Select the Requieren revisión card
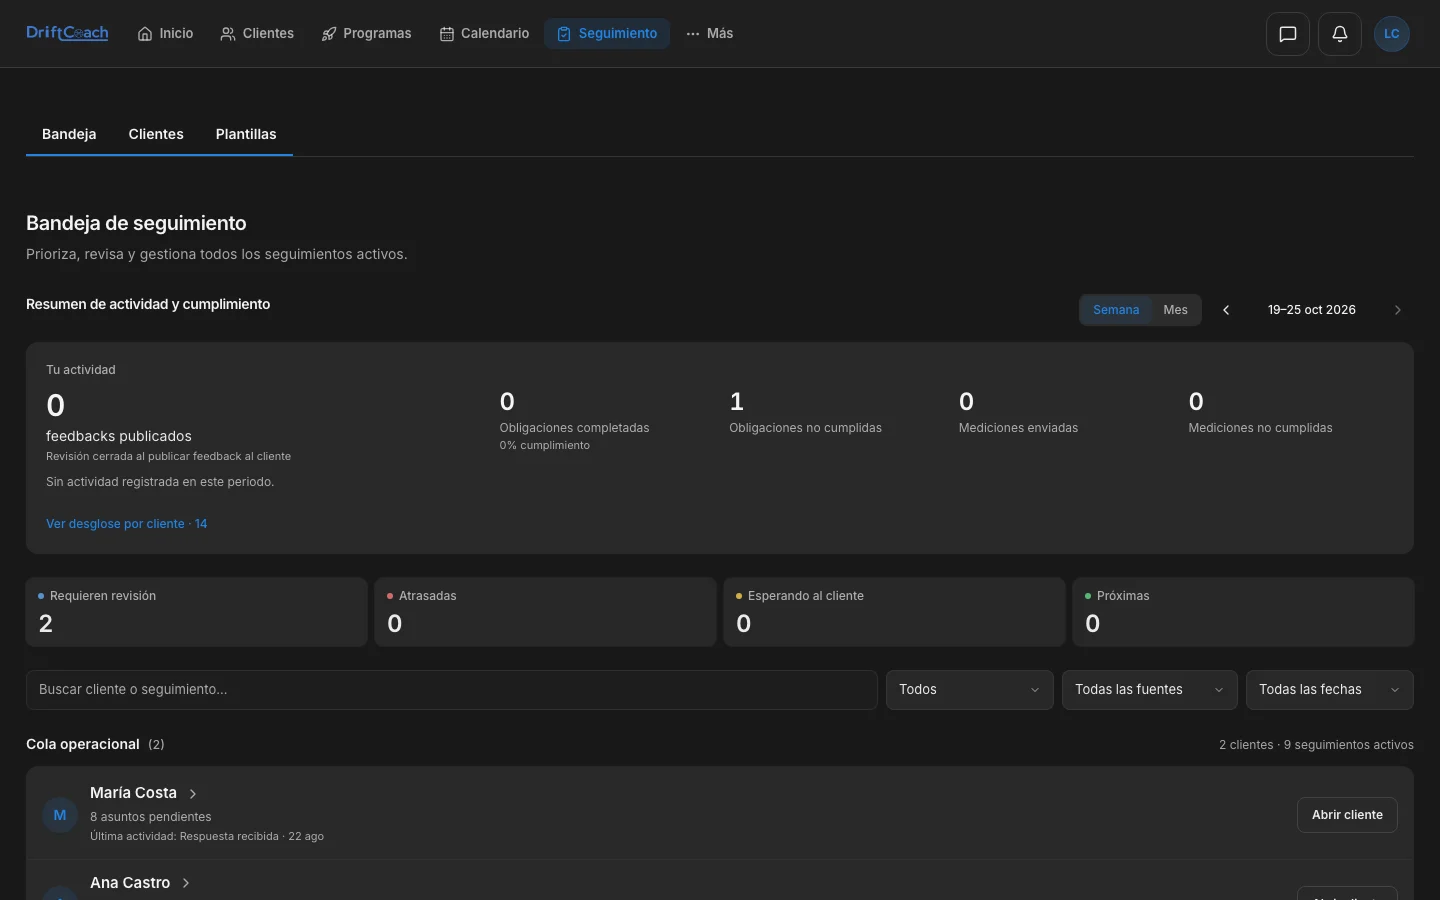This screenshot has width=1440, height=900. pyautogui.click(x=197, y=612)
